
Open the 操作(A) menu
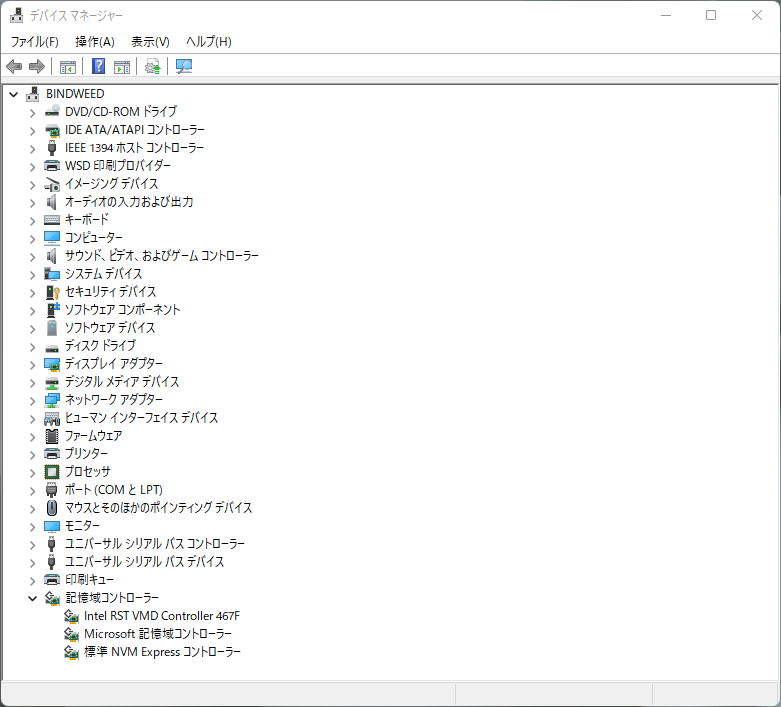click(x=95, y=42)
